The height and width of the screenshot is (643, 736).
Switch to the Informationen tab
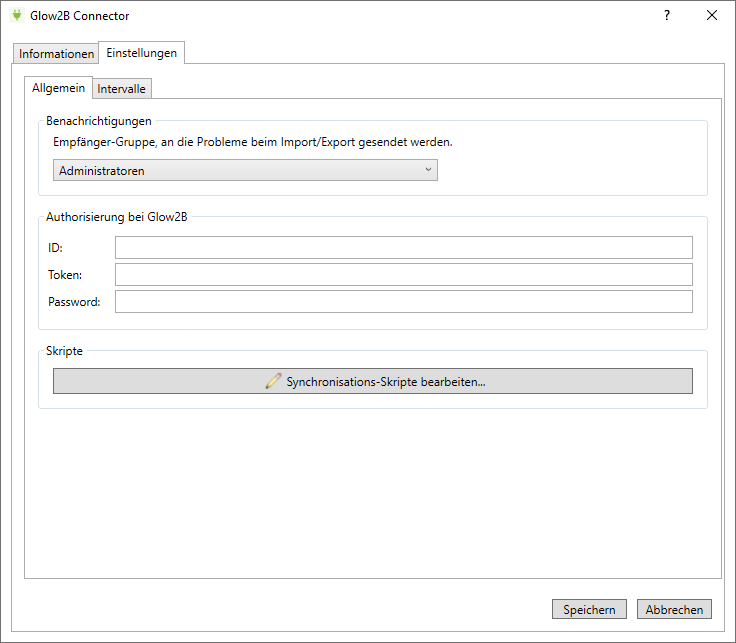56,54
